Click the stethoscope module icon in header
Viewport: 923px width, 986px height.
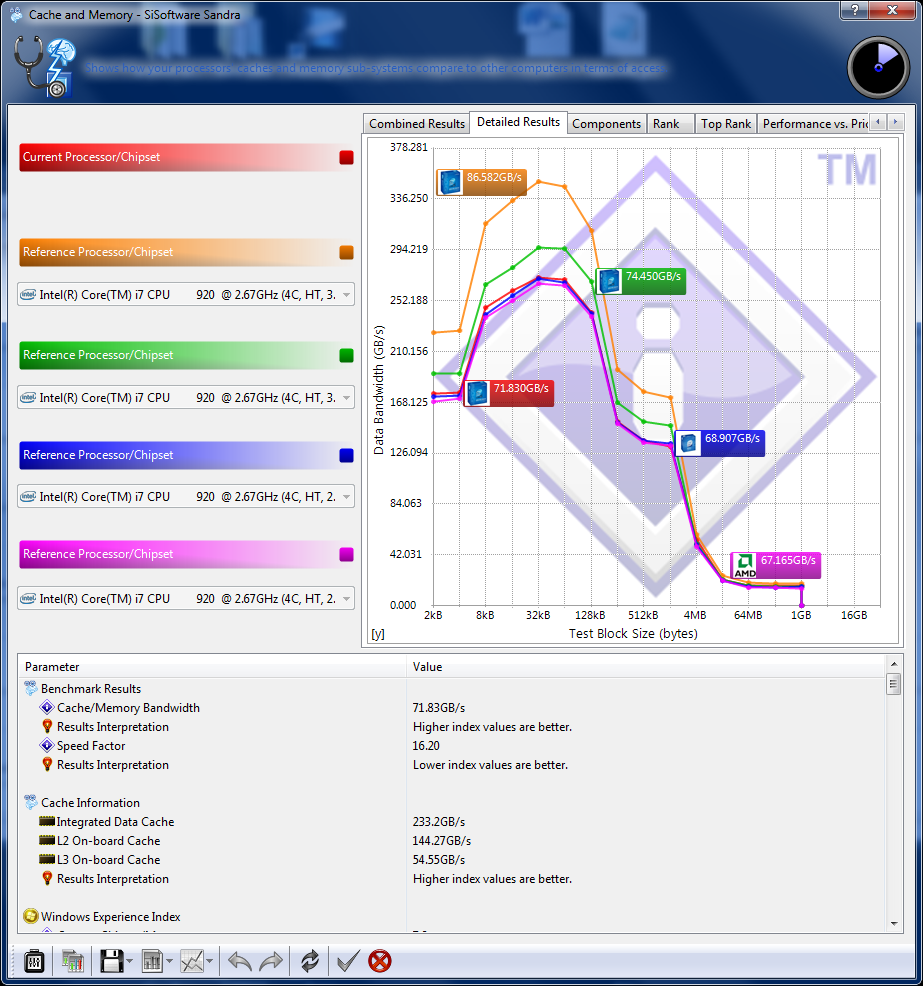(44, 67)
